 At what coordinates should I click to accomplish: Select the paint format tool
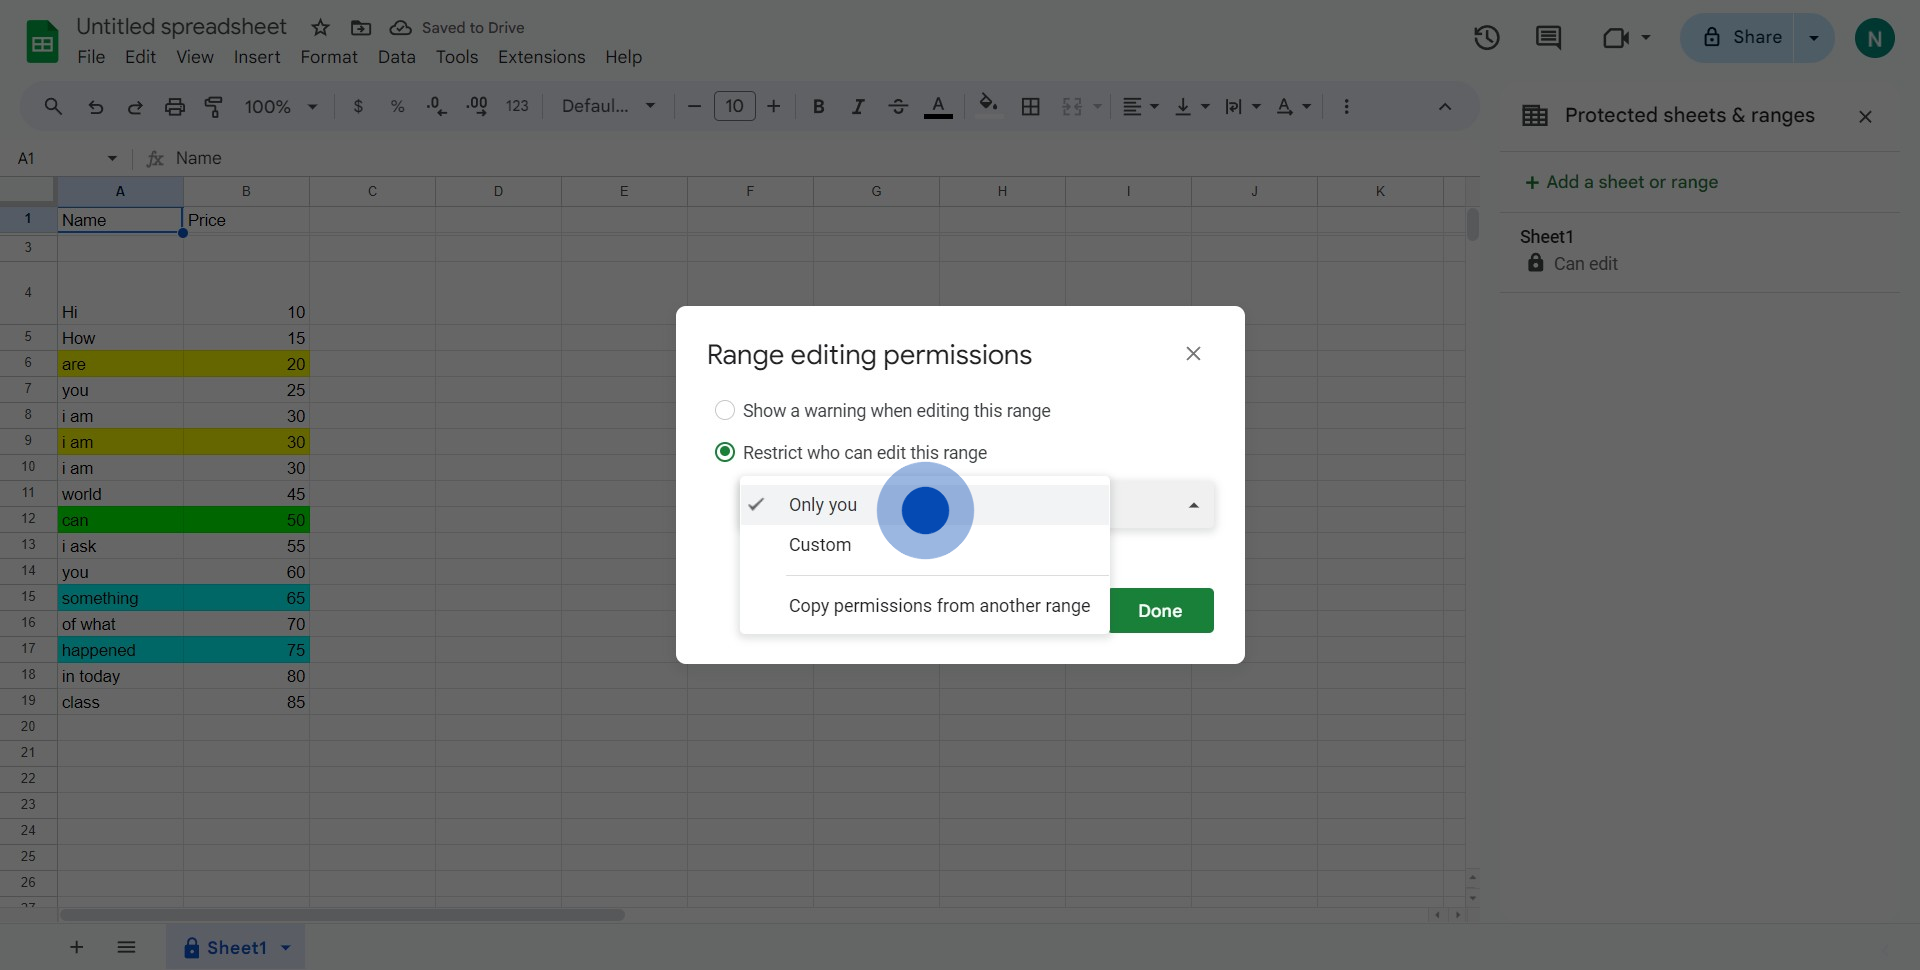214,107
